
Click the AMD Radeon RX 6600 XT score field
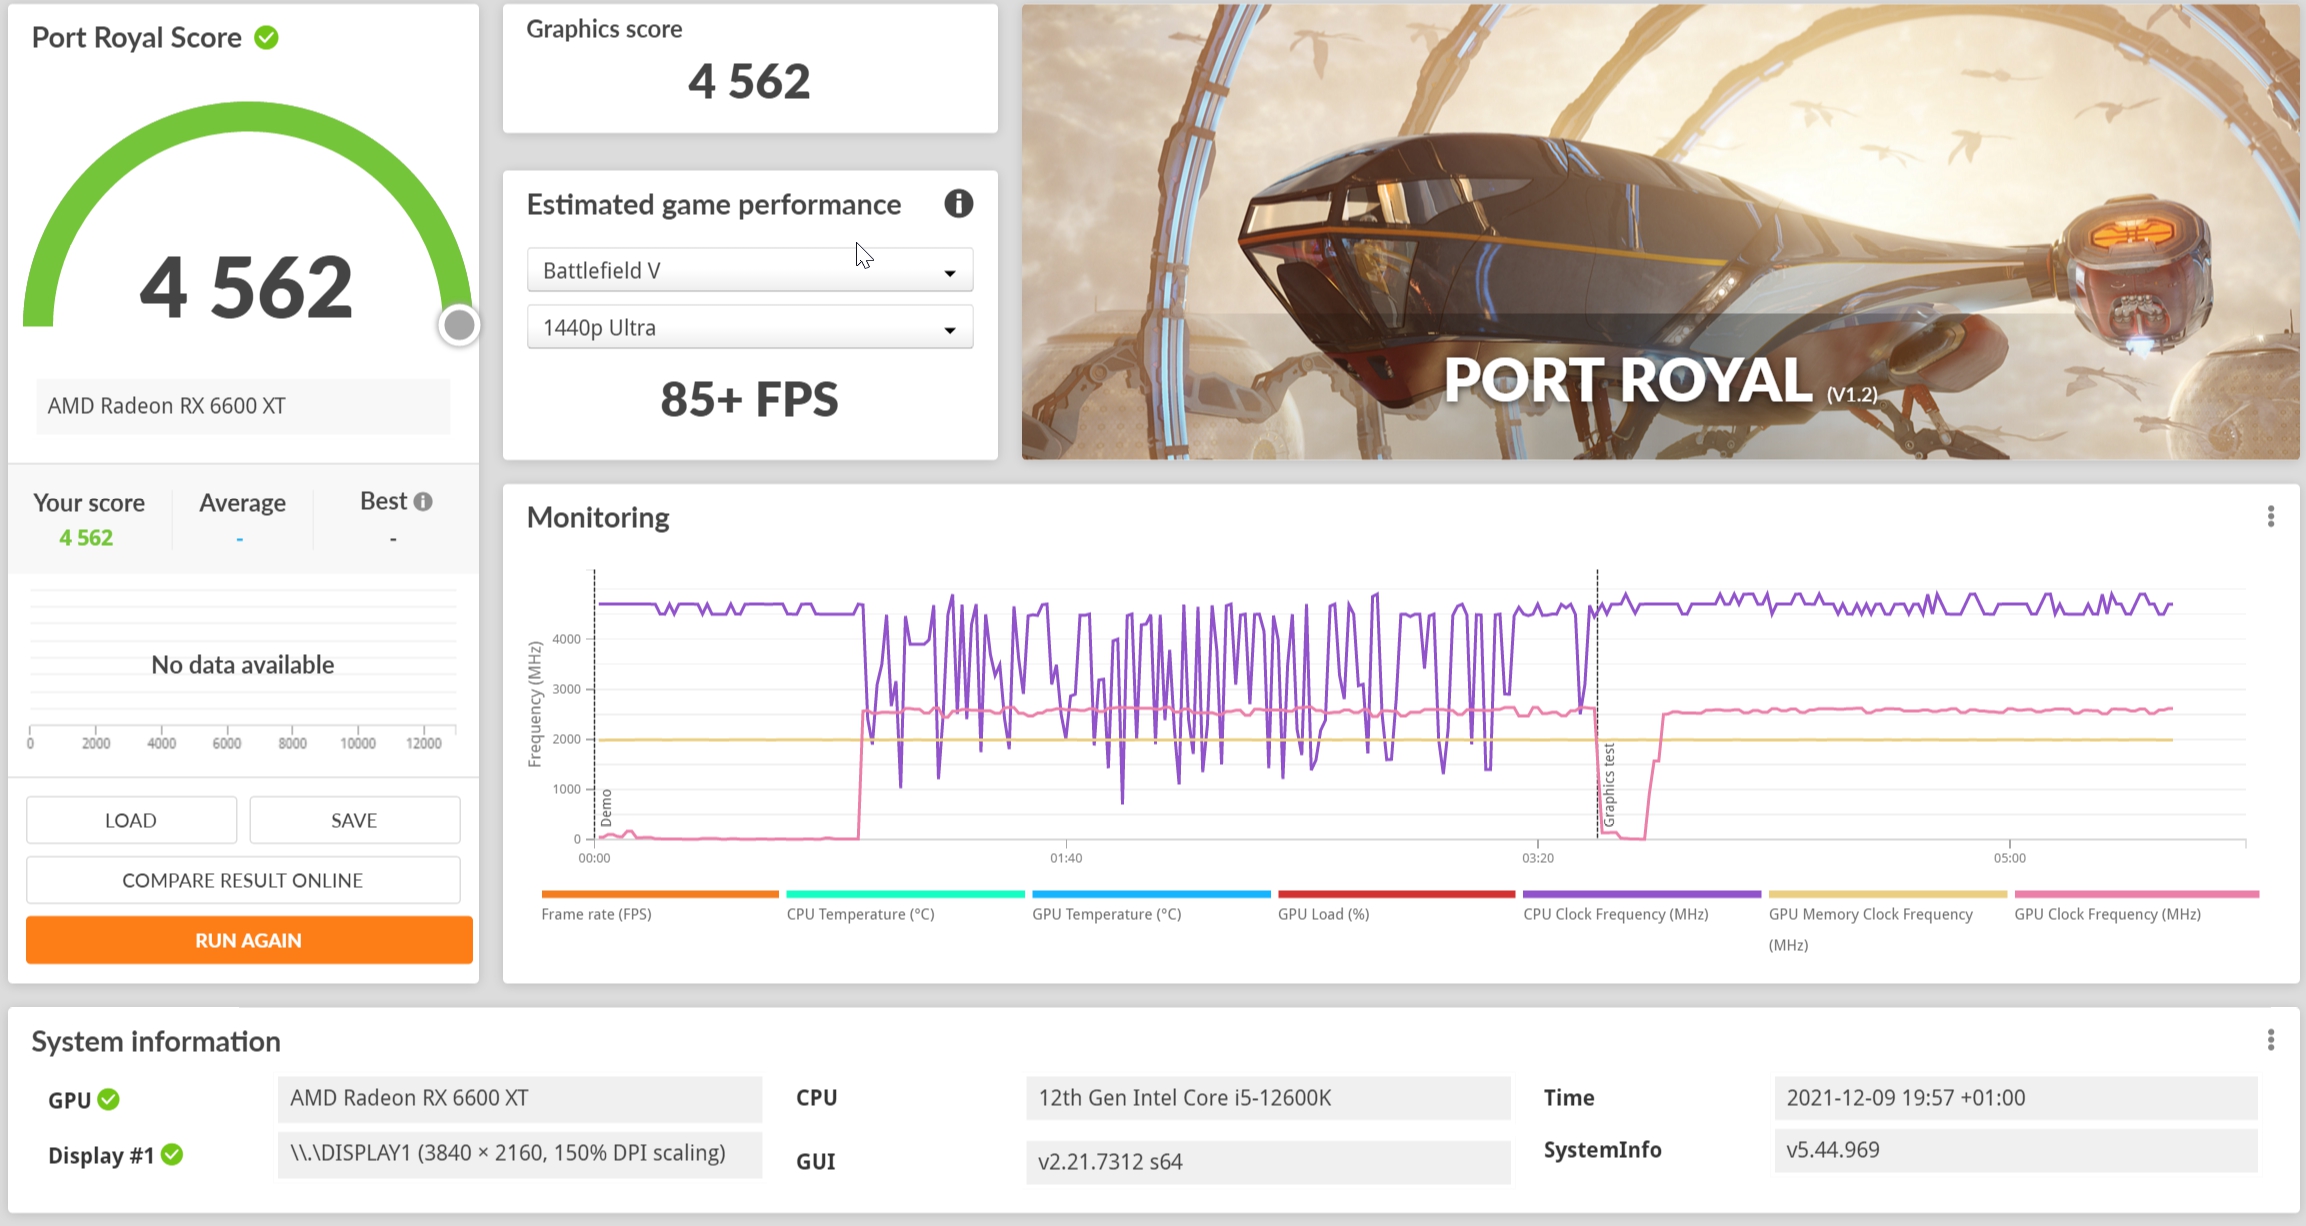[x=243, y=406]
